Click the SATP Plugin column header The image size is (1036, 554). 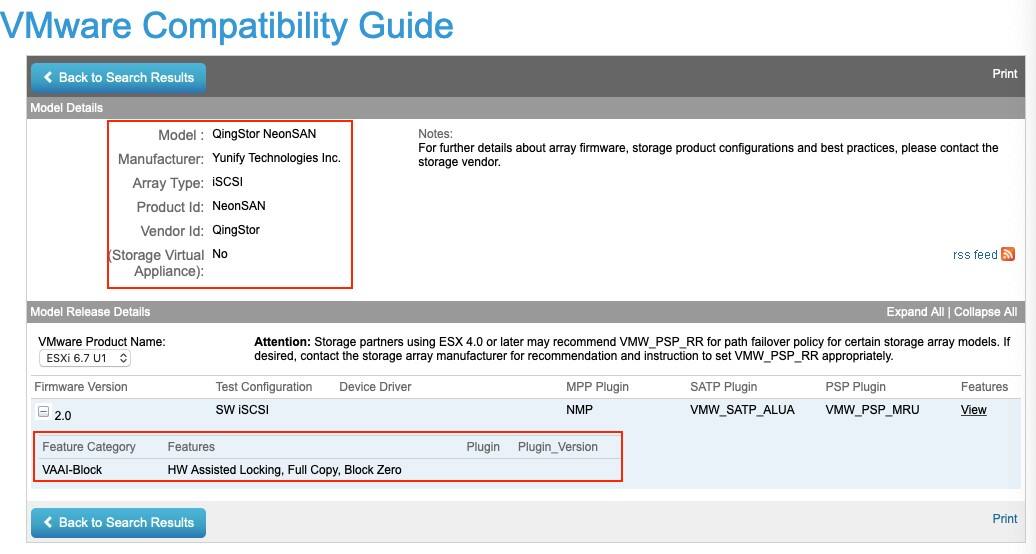pos(723,387)
